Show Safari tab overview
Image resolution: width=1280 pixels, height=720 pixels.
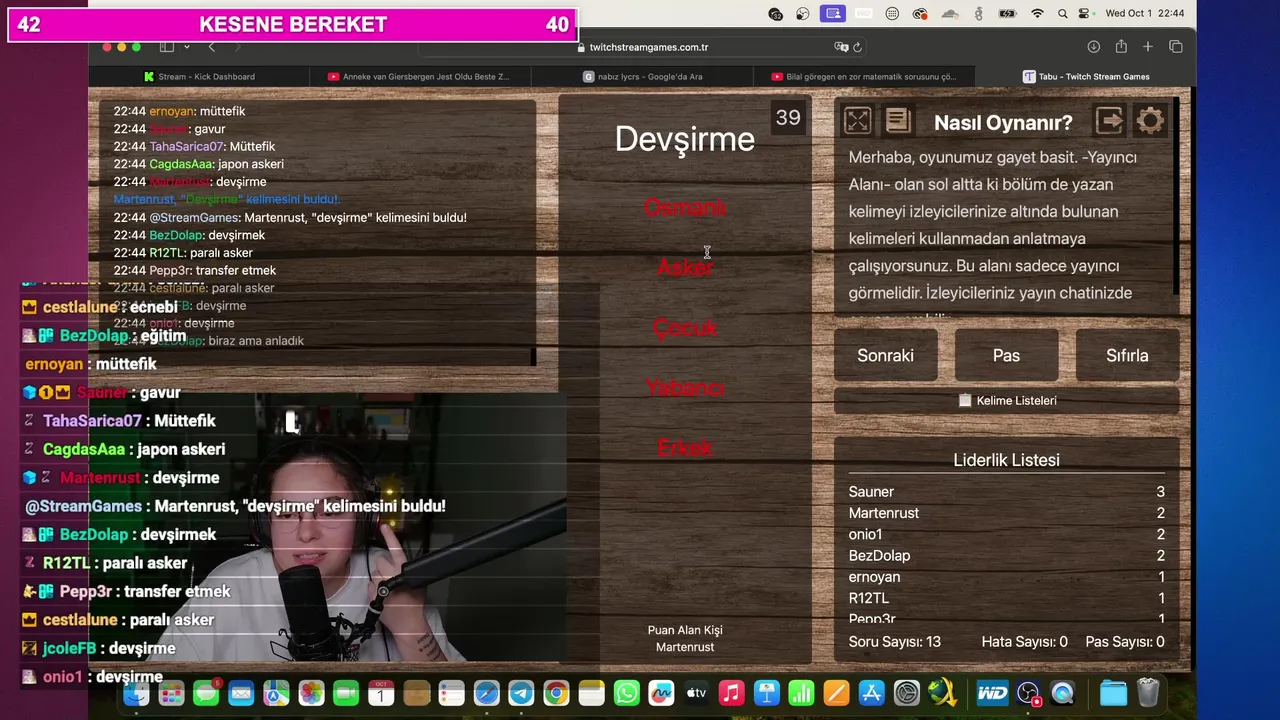(x=1176, y=47)
